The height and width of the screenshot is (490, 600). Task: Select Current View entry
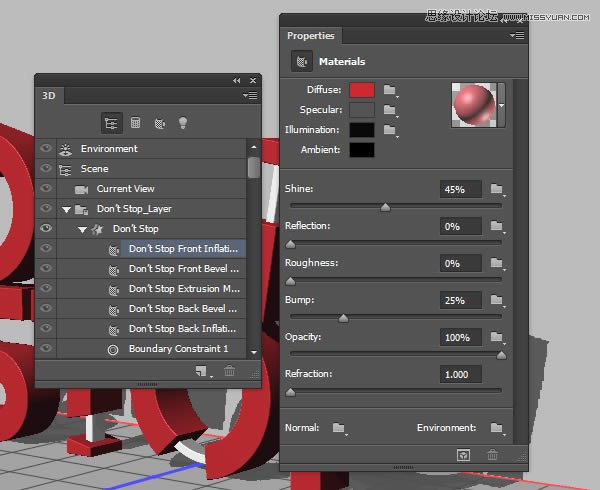click(x=151, y=189)
